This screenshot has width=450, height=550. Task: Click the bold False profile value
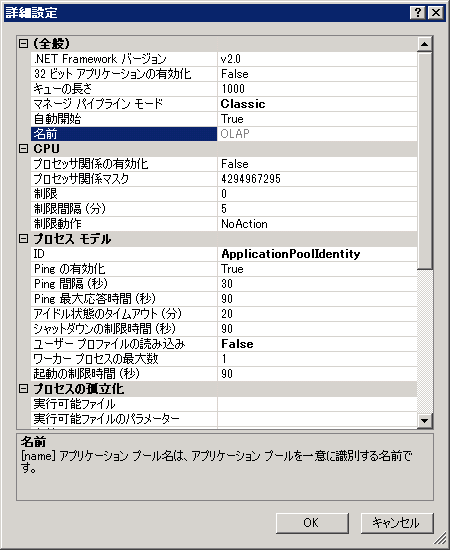[x=317, y=344]
